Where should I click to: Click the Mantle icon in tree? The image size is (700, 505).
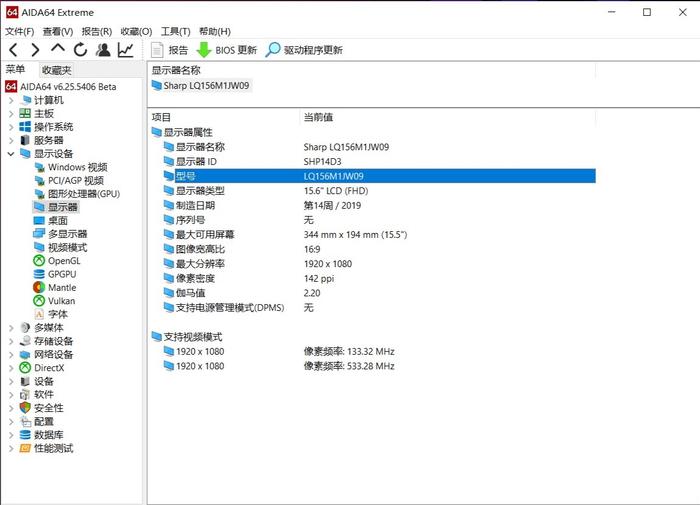[x=39, y=288]
